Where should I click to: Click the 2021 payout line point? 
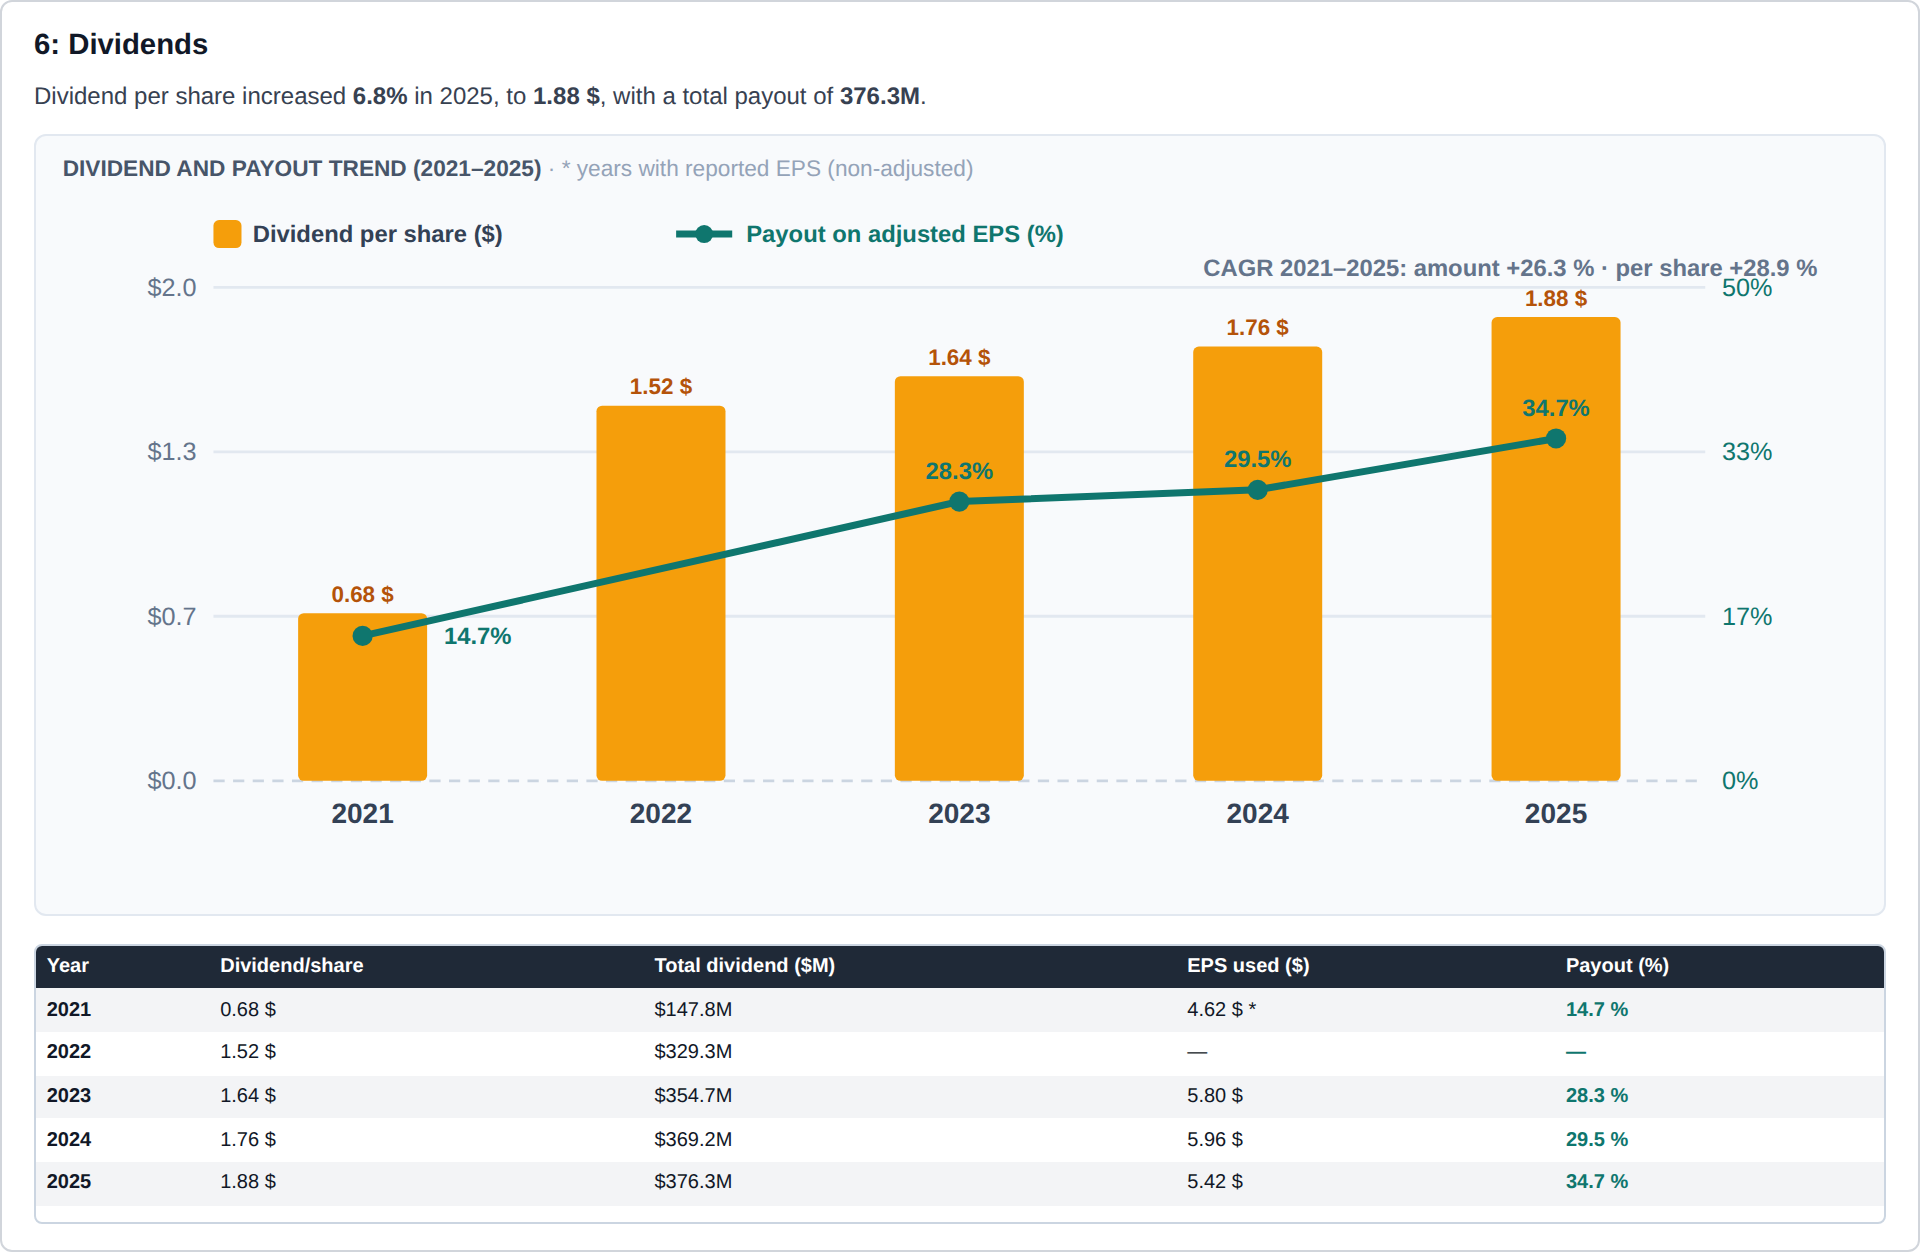[363, 636]
